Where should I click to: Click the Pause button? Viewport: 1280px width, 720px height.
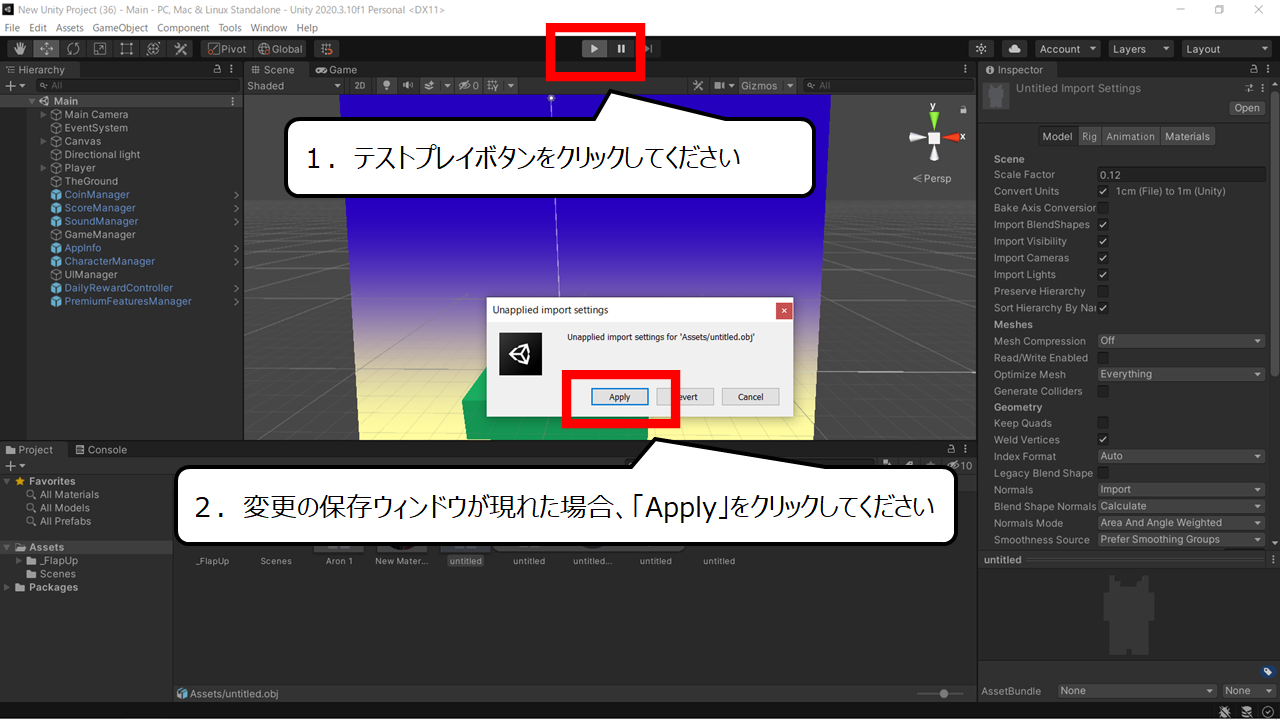pos(621,48)
